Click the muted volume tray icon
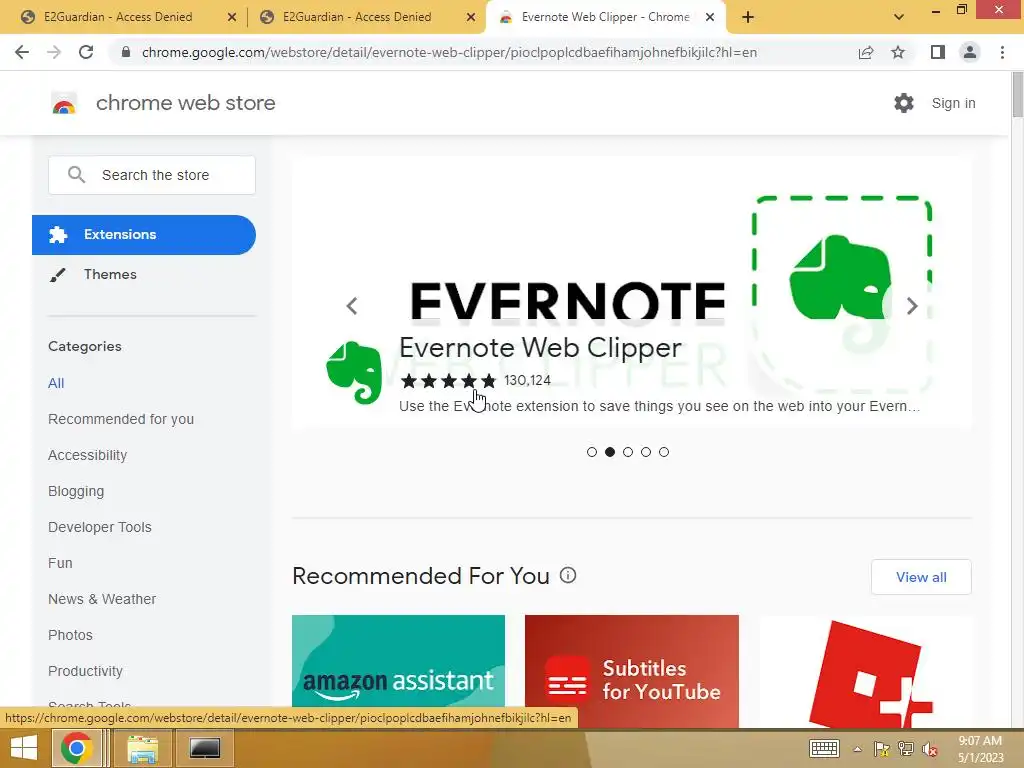Viewport: 1024px width, 768px height. 930,749
